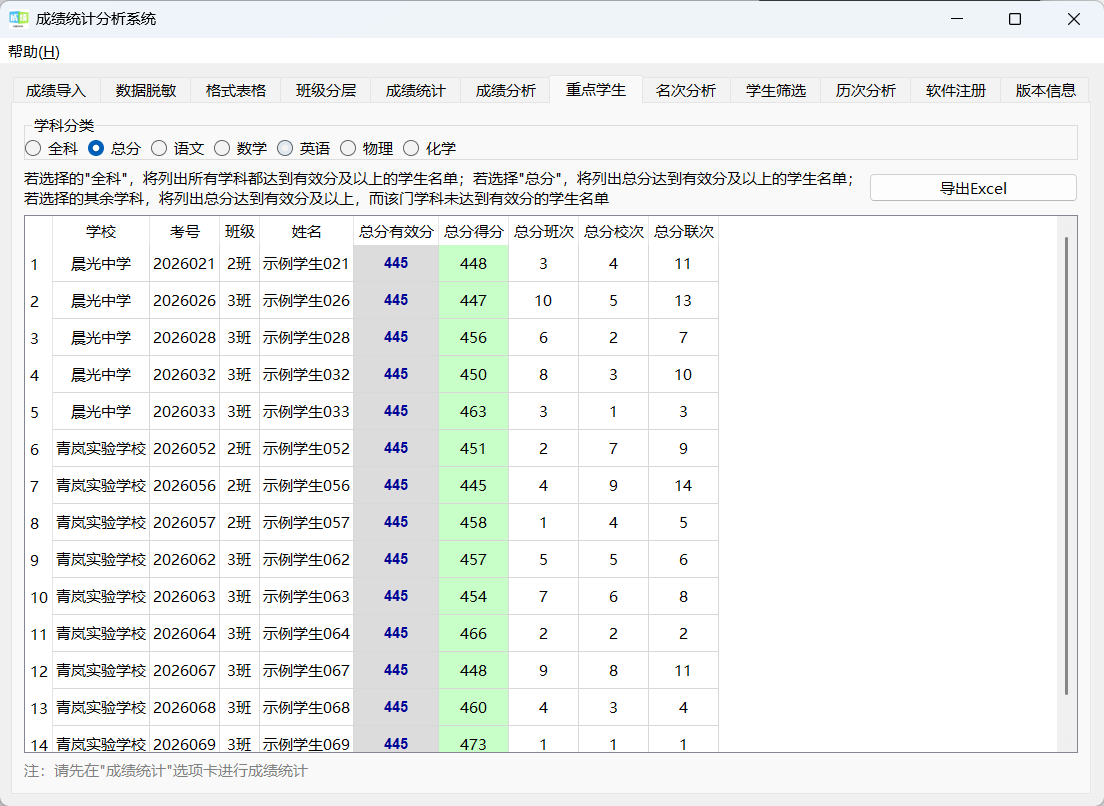The image size is (1104, 806).
Task: Click exam number 2026032
Action: (184, 374)
